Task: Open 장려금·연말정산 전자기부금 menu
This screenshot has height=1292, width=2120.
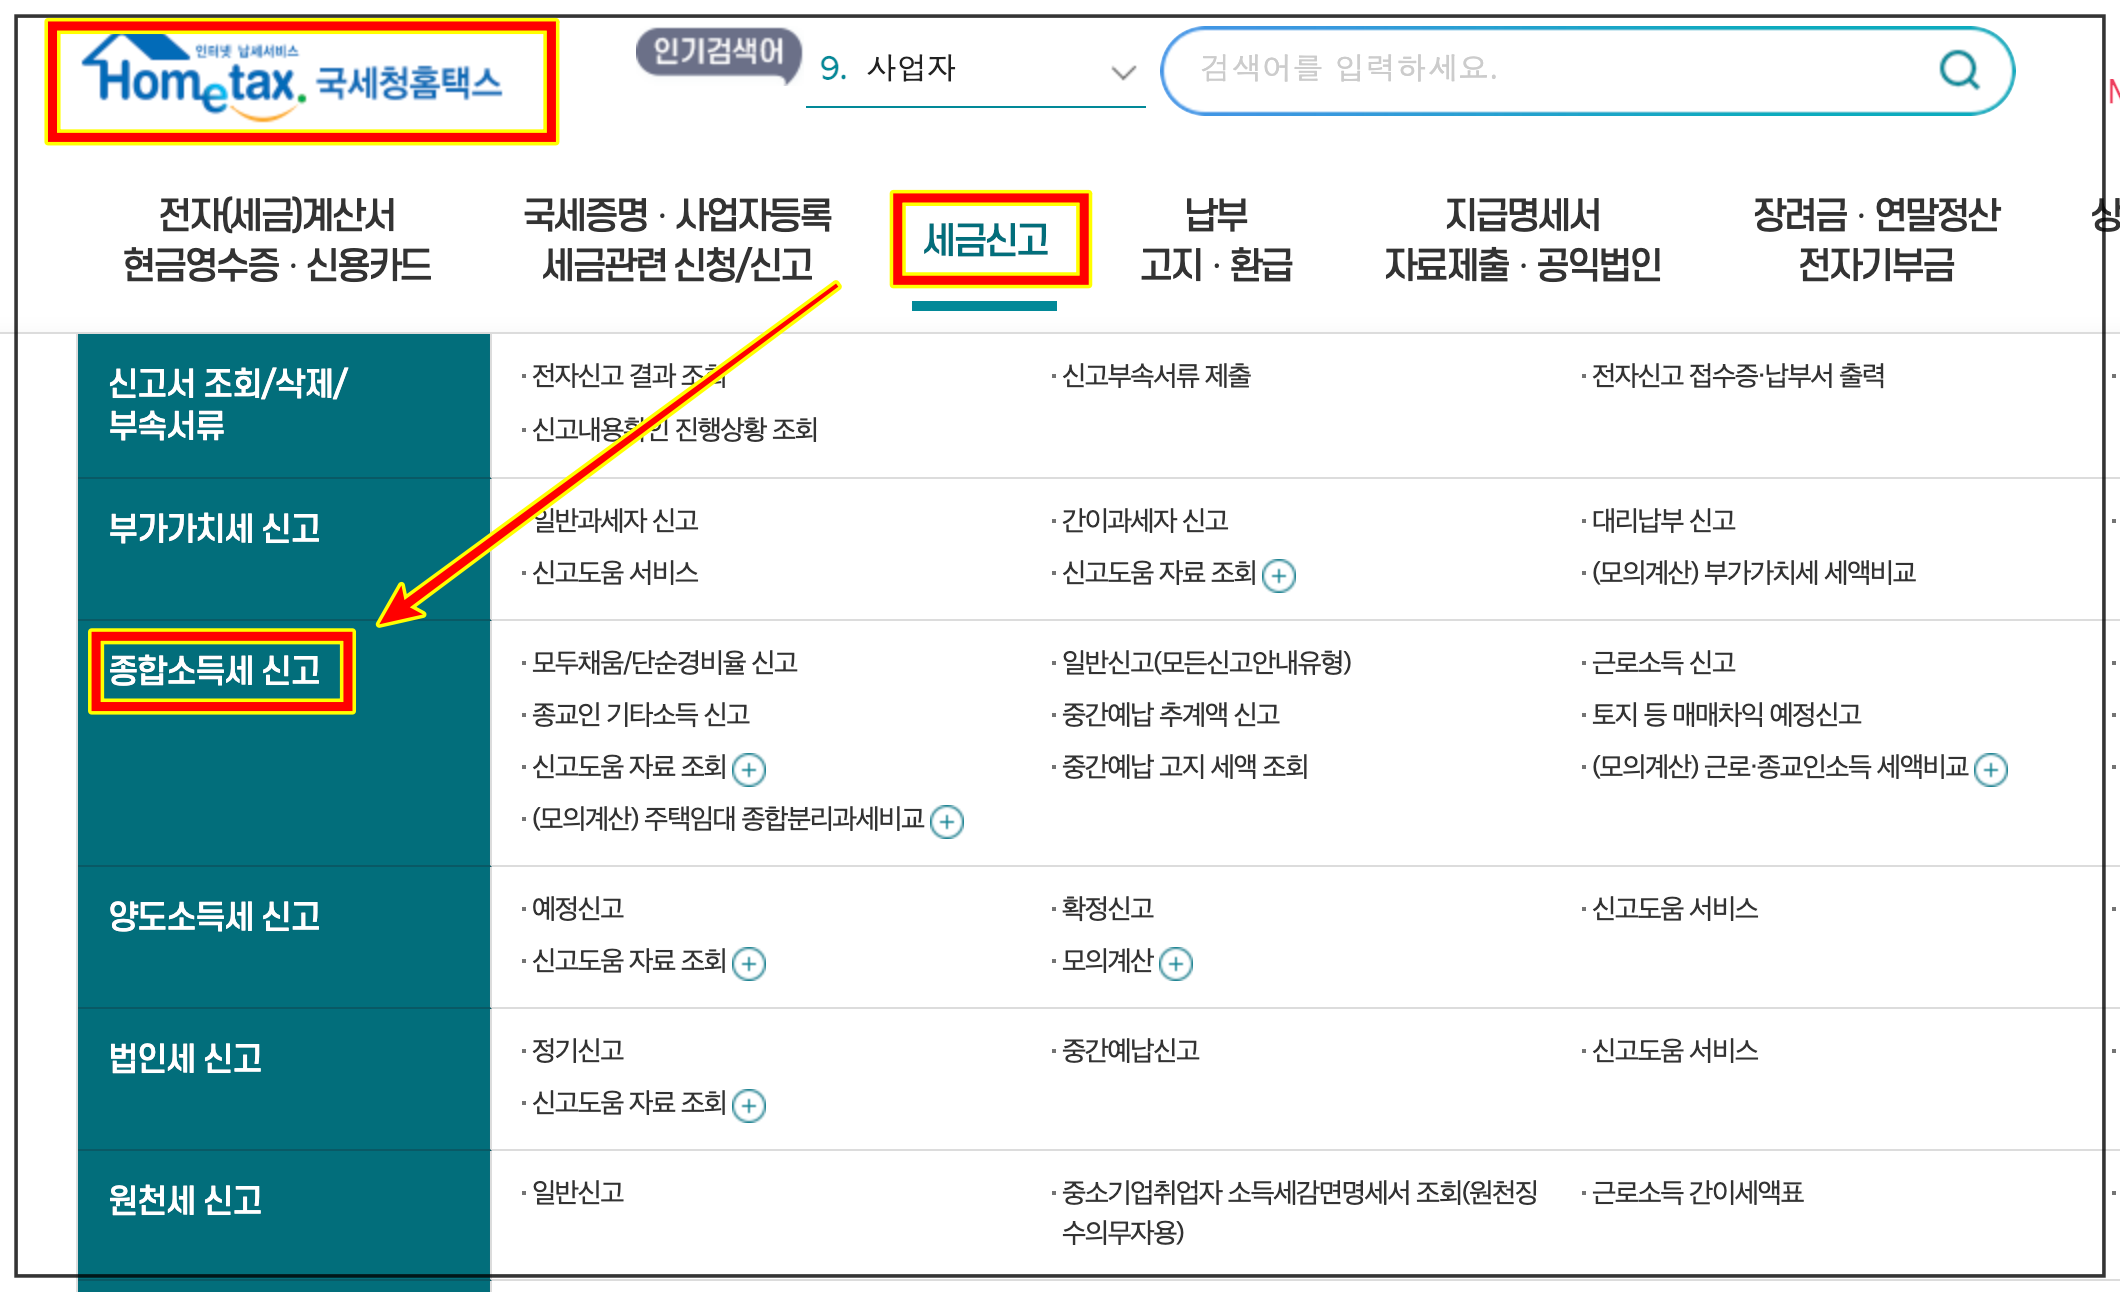Action: pos(1875,240)
